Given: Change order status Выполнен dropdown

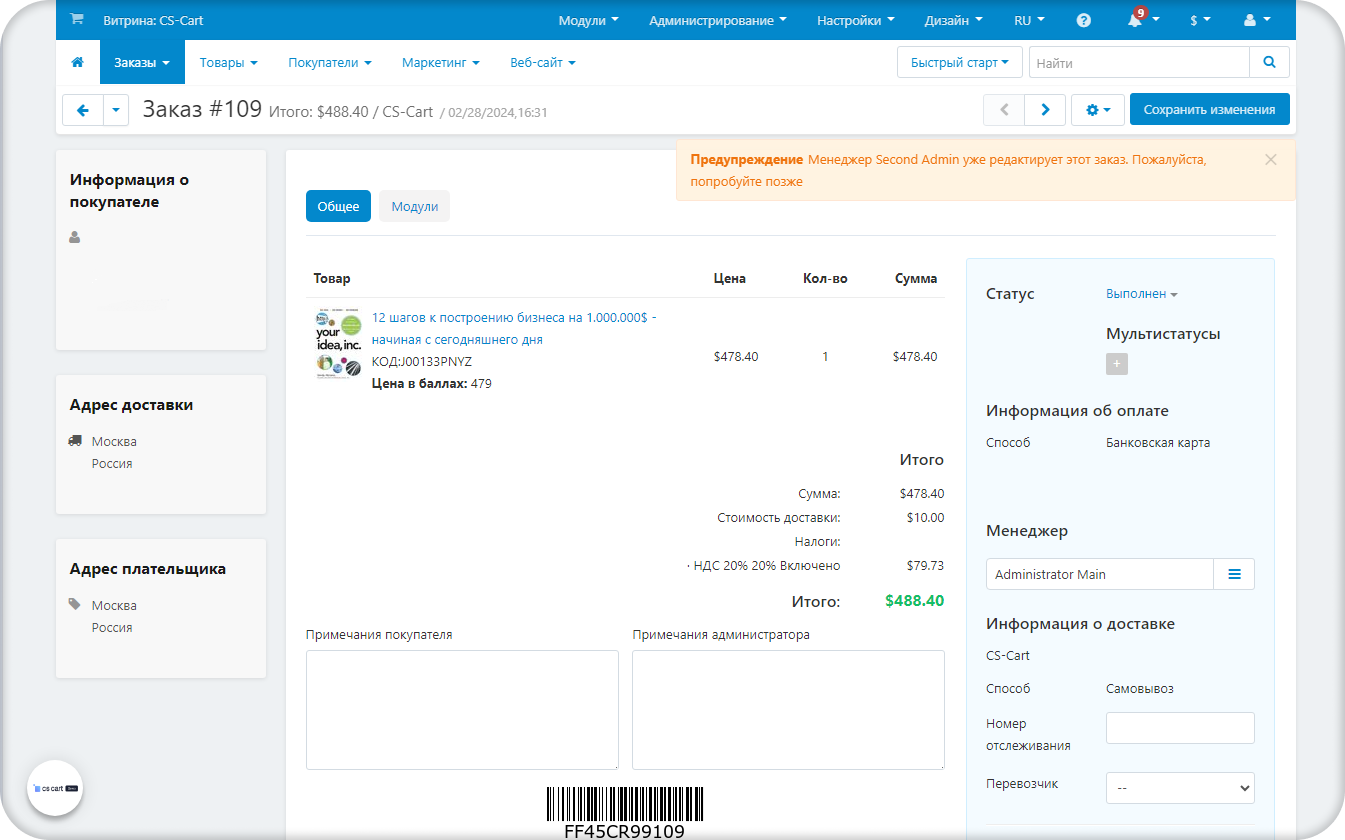Looking at the screenshot, I should pos(1142,294).
